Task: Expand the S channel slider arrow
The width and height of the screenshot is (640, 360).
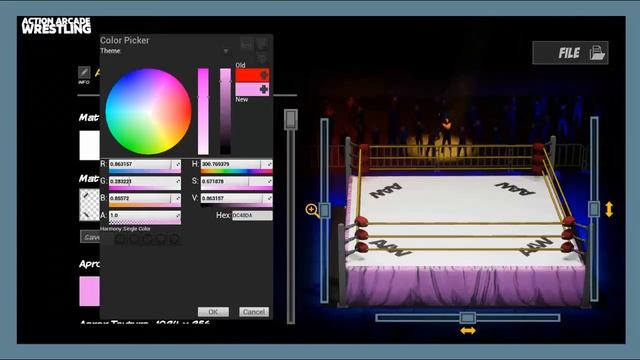Action: coord(269,181)
